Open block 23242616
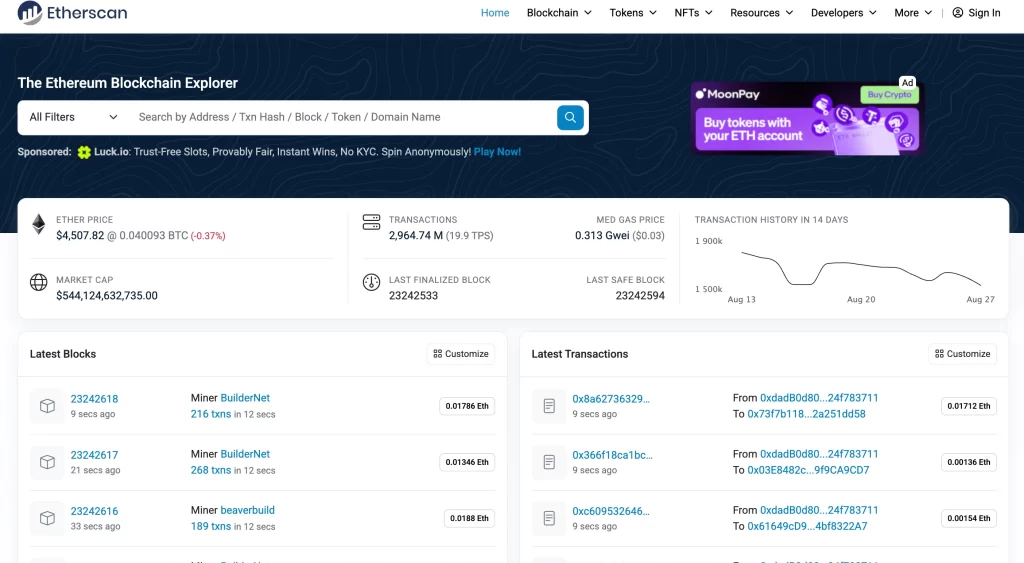 click(x=94, y=511)
